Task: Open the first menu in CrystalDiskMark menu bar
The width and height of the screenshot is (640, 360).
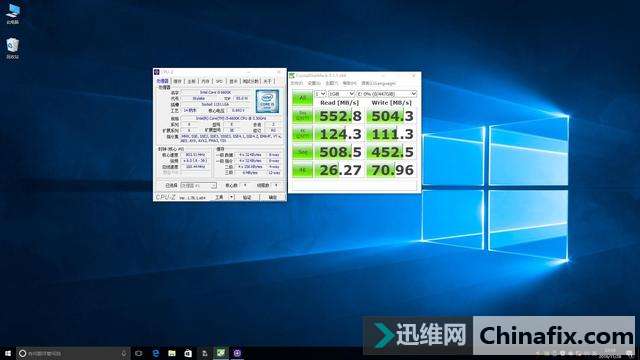Action: (x=296, y=83)
